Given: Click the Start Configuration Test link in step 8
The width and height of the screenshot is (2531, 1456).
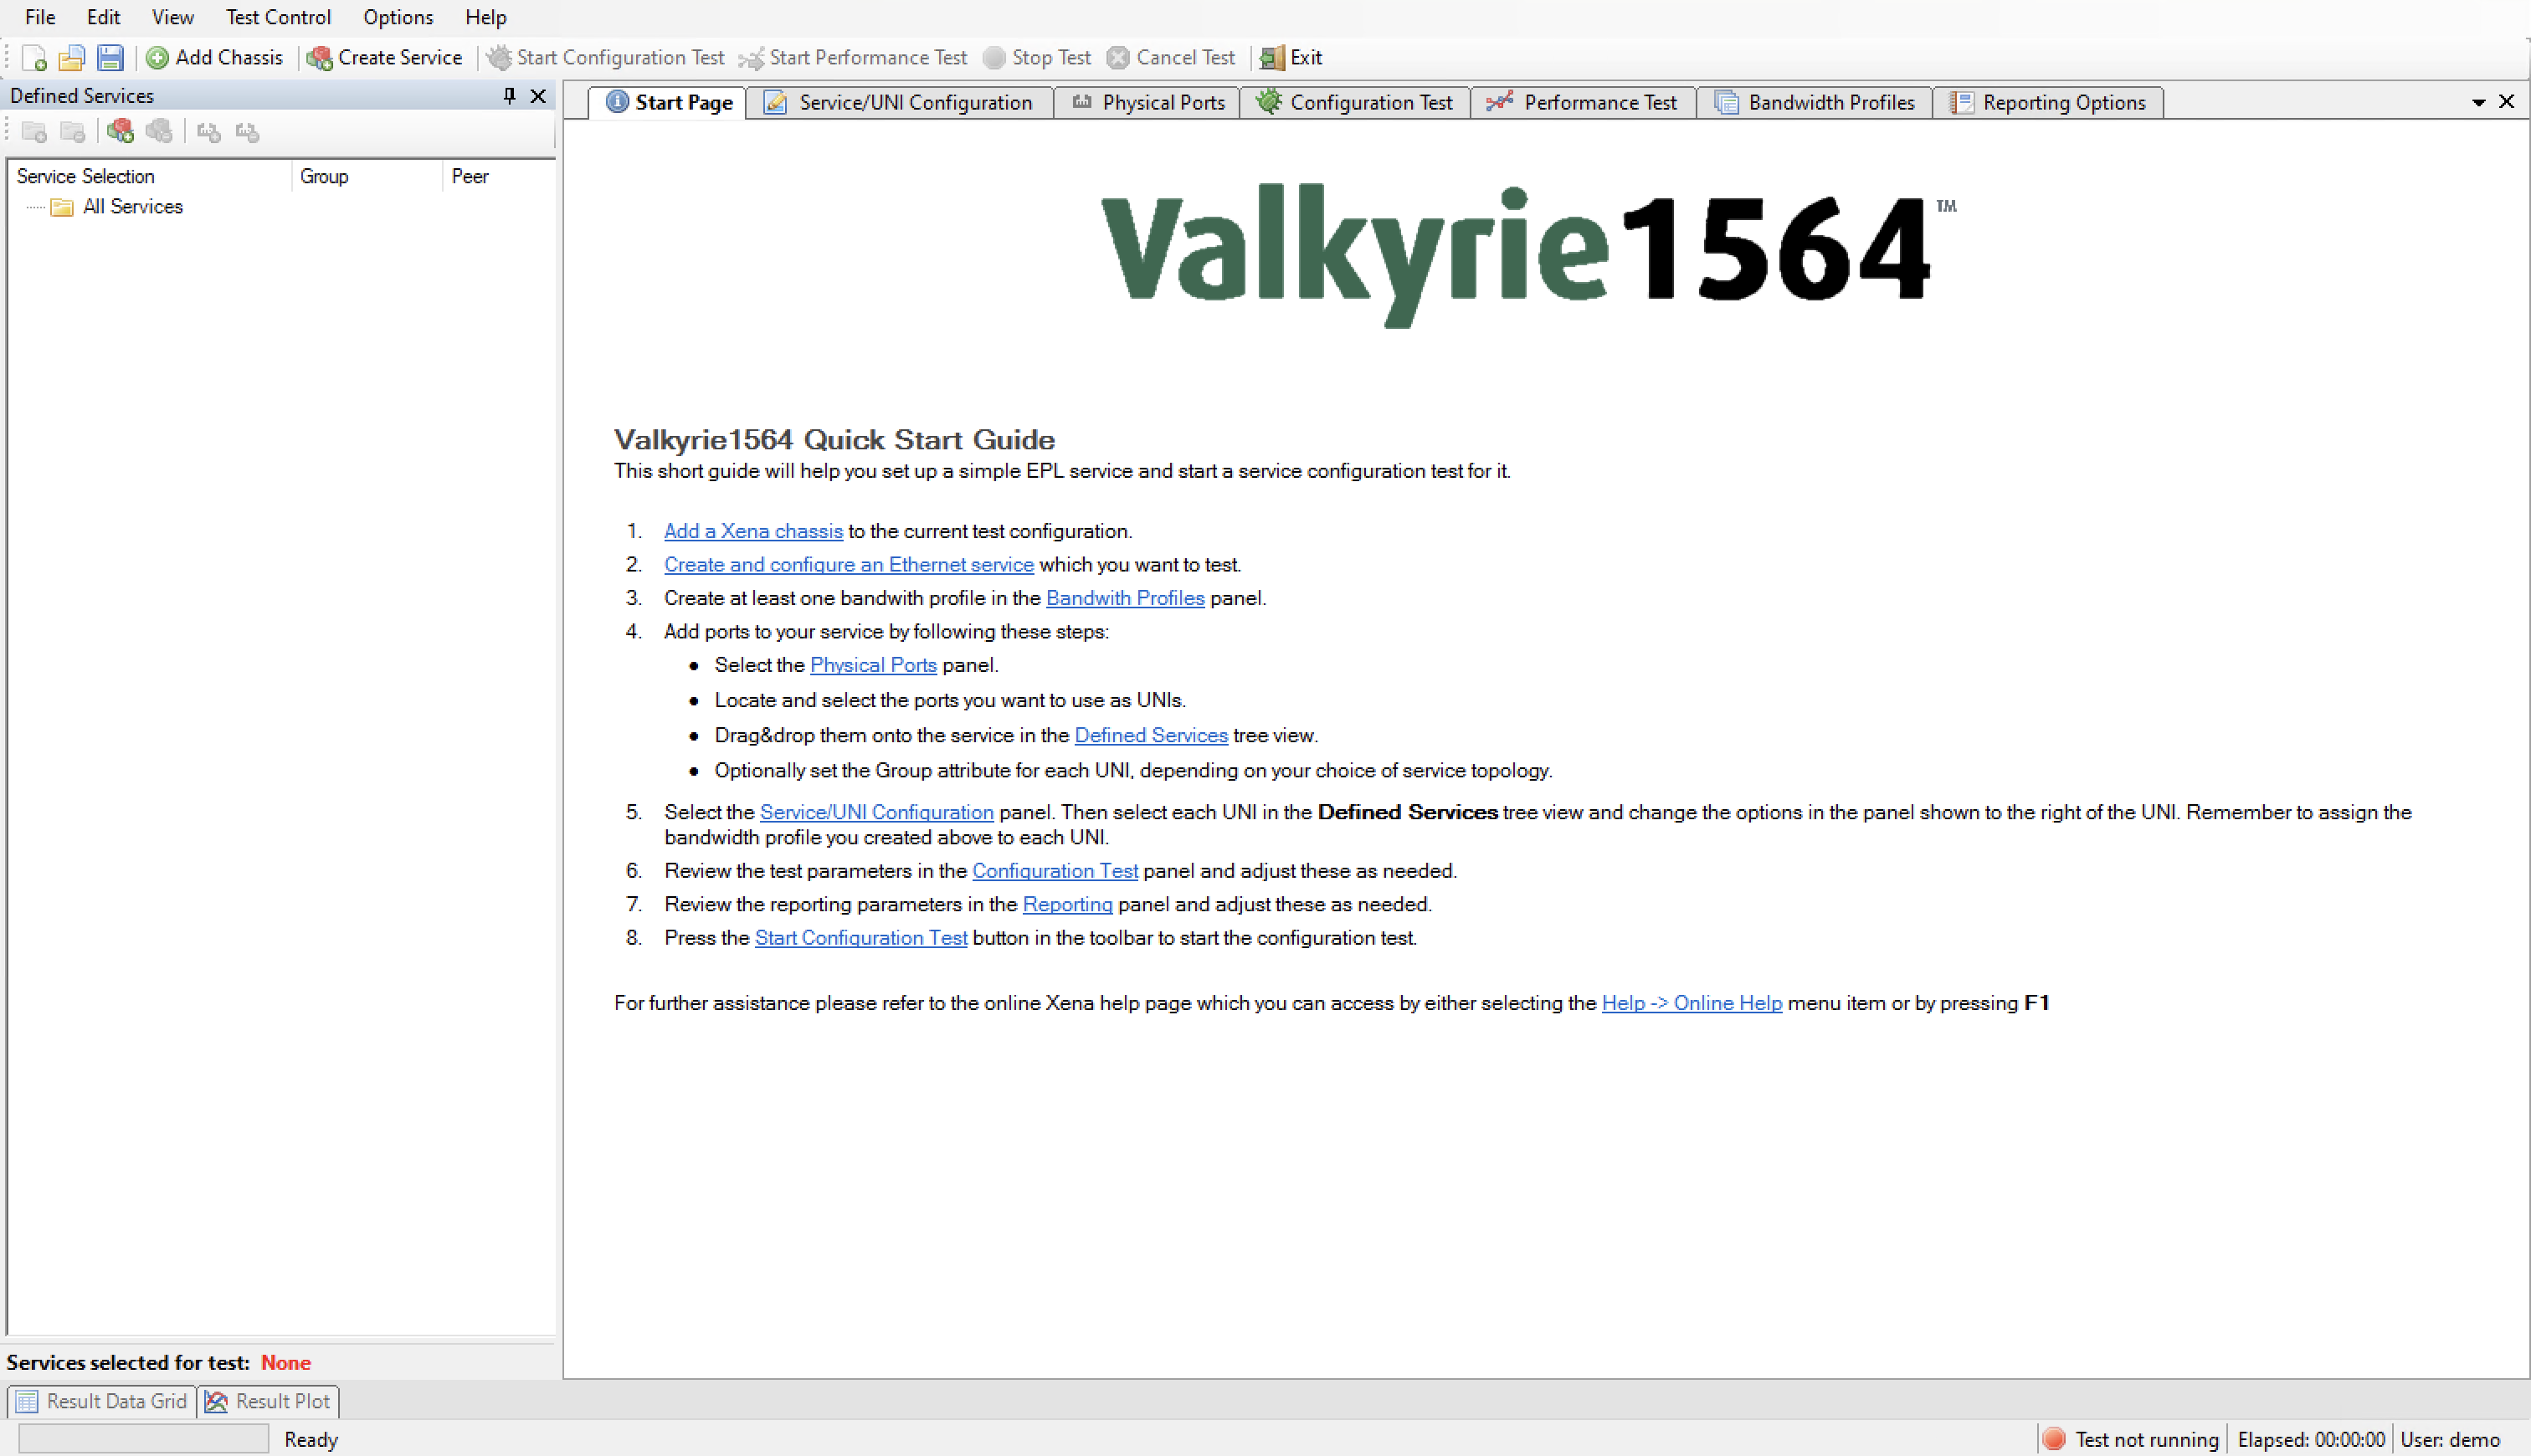Looking at the screenshot, I should [861, 938].
